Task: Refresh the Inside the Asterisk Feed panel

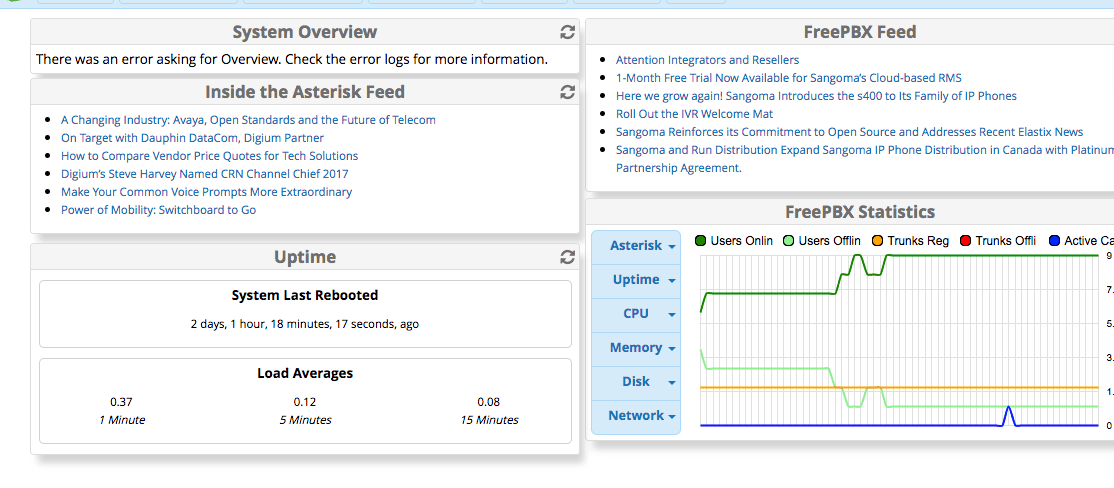Action: 567,92
